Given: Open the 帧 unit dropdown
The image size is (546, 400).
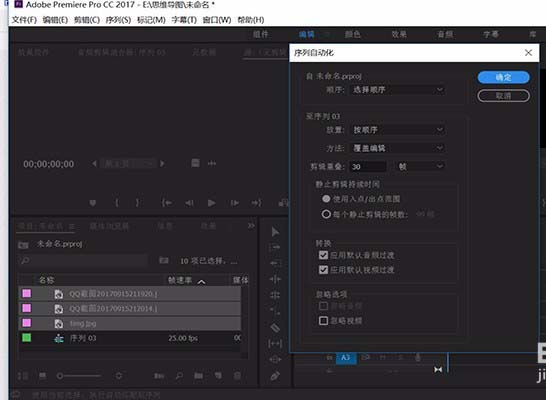Looking at the screenshot, I should (421, 166).
